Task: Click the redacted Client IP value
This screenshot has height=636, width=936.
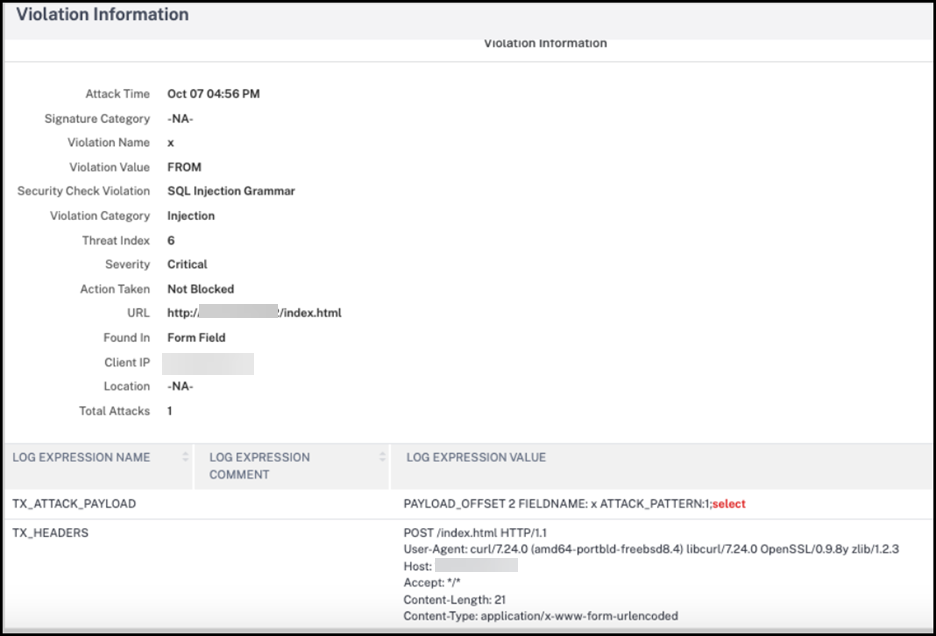Action: [x=208, y=364]
